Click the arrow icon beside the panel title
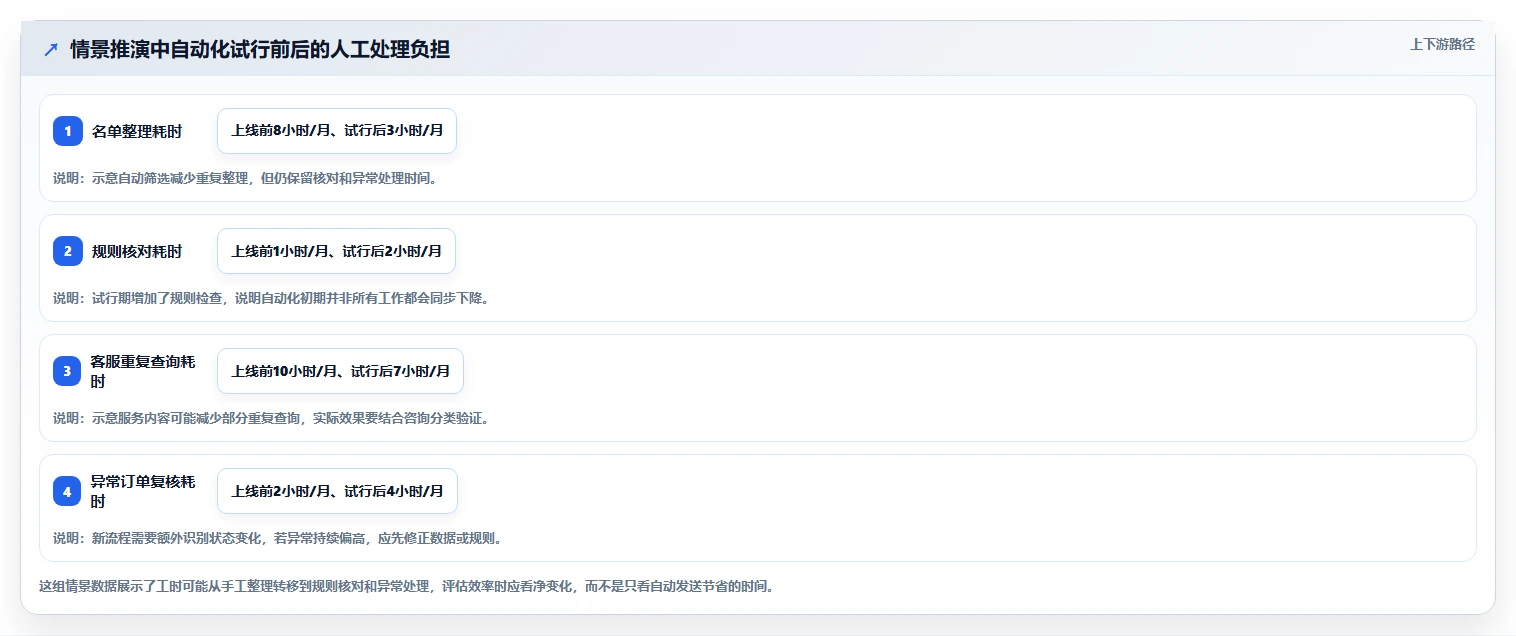The height and width of the screenshot is (636, 1516). click(51, 50)
